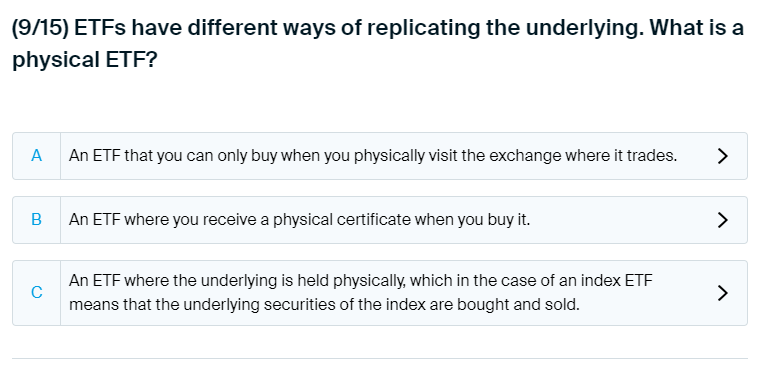Choose answer stating underlying is held physically
This screenshot has height=372, width=760.
click(380, 293)
